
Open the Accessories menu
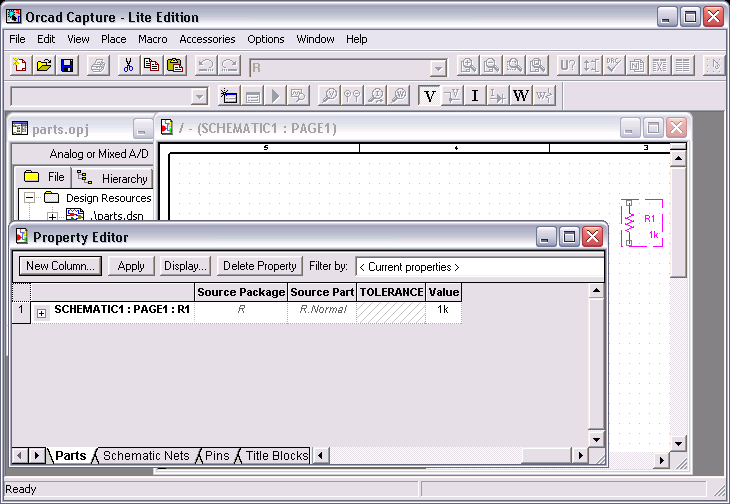click(207, 39)
